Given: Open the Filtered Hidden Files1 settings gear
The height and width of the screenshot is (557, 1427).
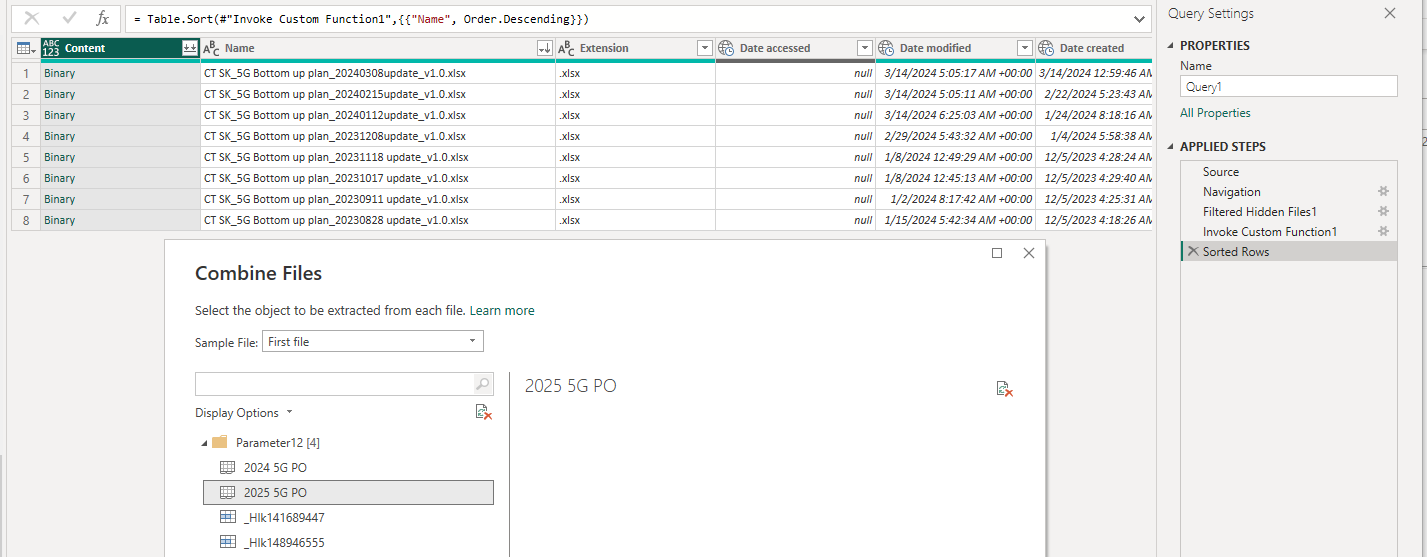Looking at the screenshot, I should click(1384, 212).
